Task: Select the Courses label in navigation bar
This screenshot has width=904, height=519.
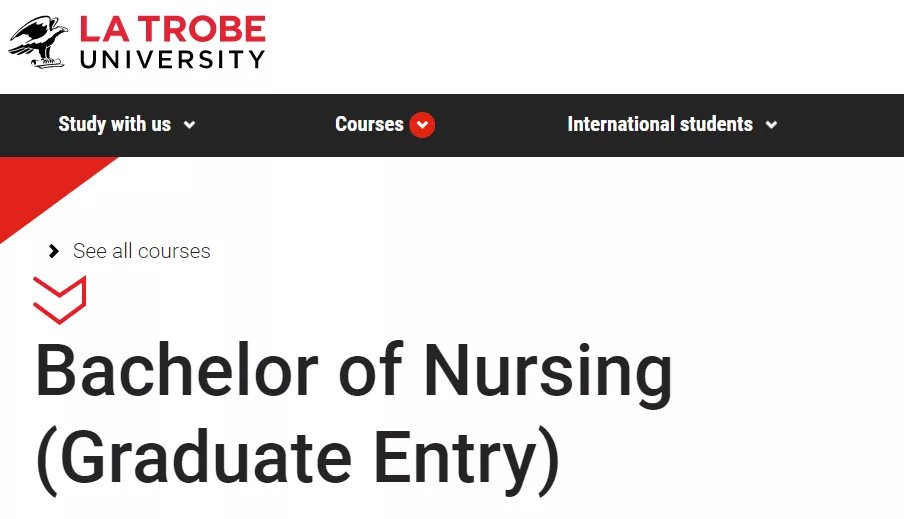Action: pos(369,124)
